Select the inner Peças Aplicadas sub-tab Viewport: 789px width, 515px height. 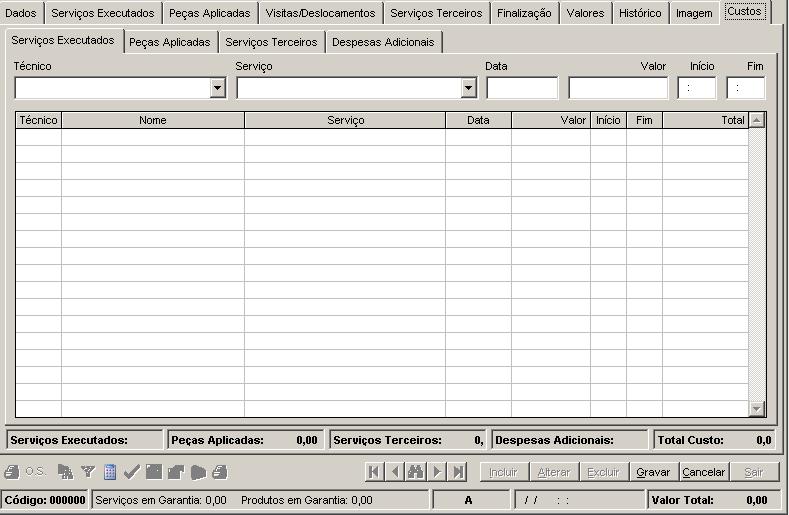[x=170, y=42]
